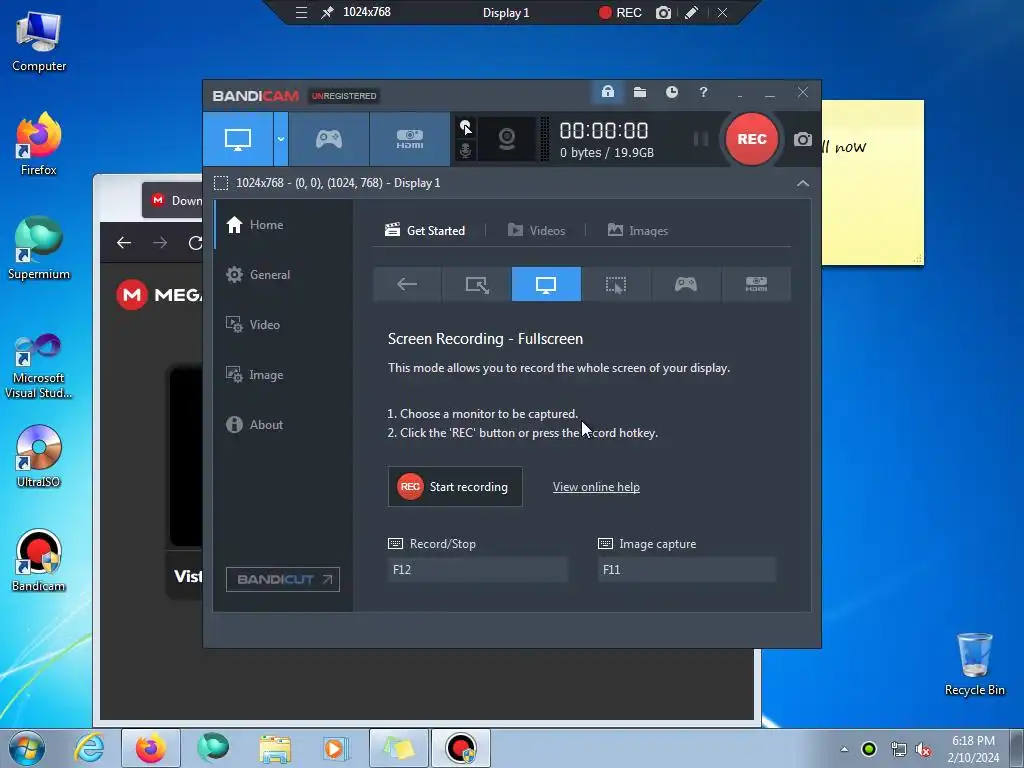Image resolution: width=1024 pixels, height=768 pixels.
Task: Open Internet Explorer from the taskbar
Action: click(x=89, y=748)
